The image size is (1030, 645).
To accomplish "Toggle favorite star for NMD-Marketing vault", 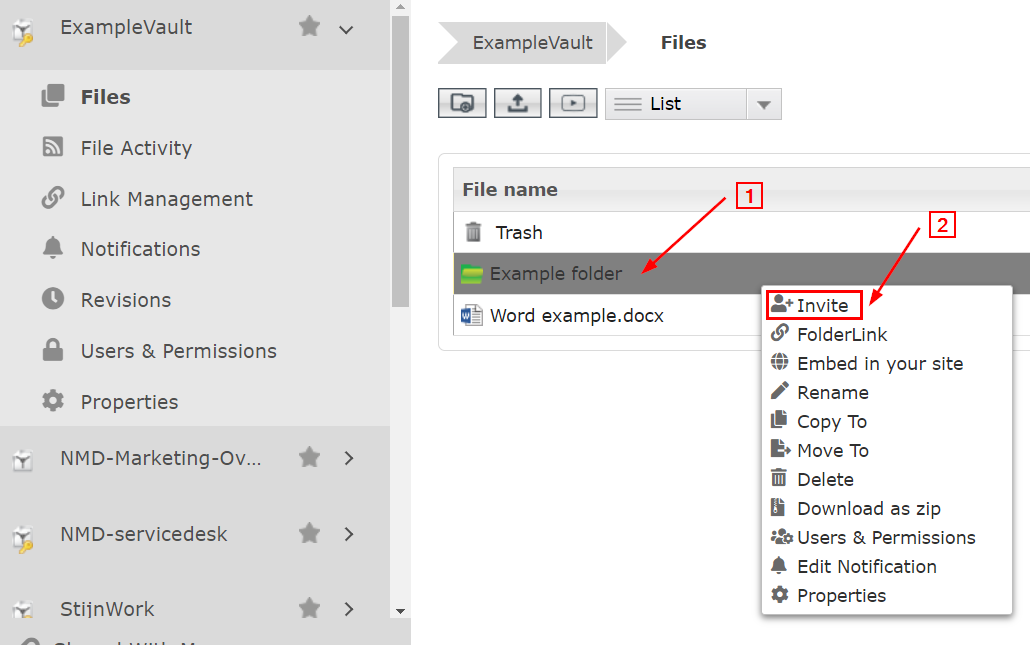I will tap(309, 457).
